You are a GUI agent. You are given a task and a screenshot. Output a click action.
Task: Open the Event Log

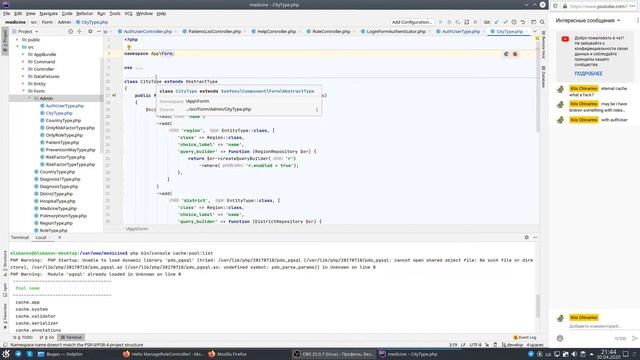coord(525,338)
